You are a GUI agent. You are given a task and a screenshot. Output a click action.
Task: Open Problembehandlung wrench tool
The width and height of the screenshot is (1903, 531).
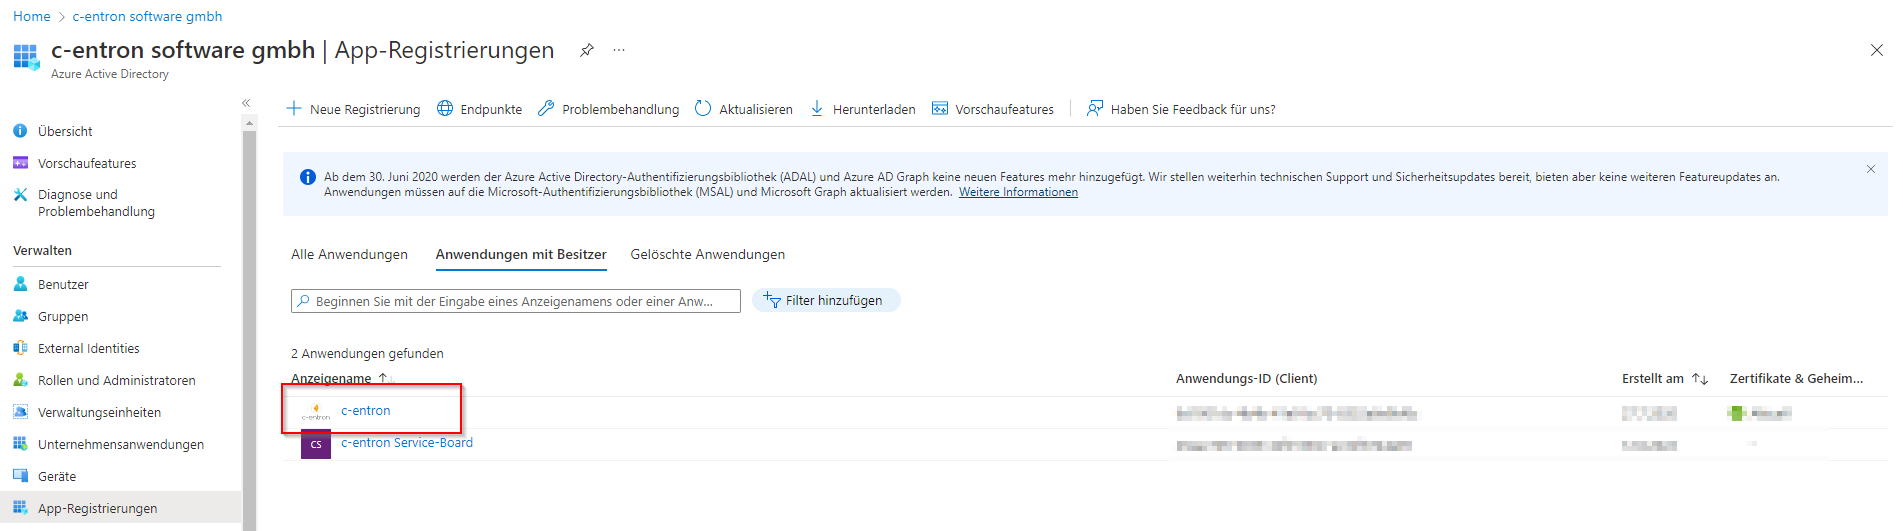click(608, 109)
